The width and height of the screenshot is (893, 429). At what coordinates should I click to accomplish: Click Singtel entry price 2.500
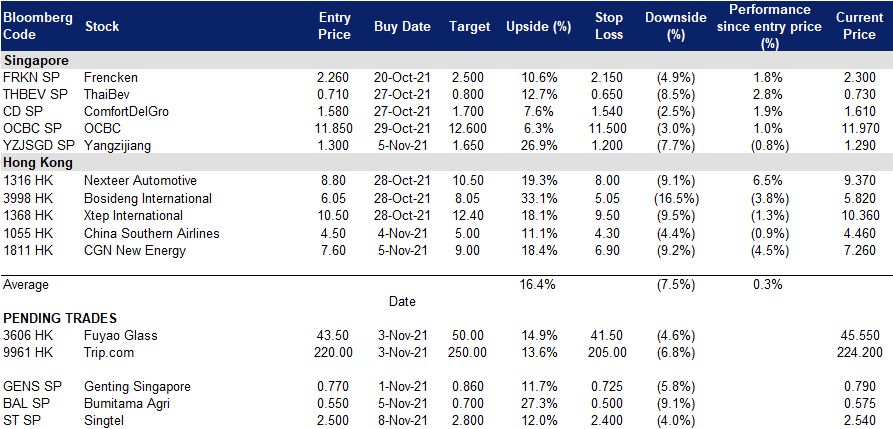334,421
